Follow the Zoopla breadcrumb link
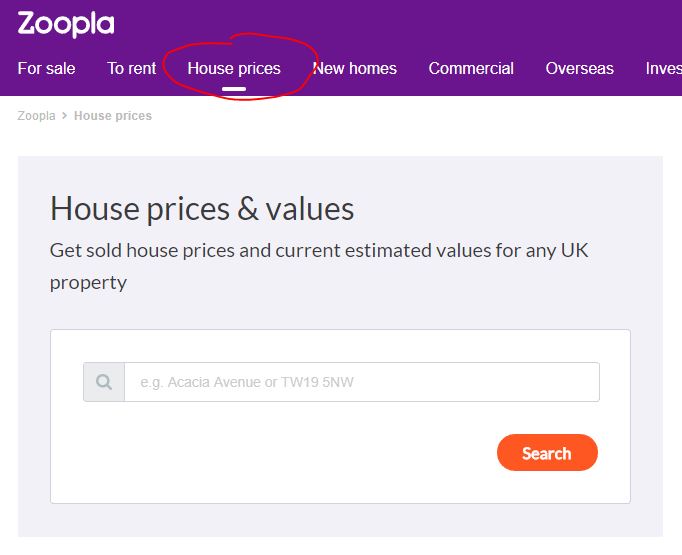 (37, 116)
